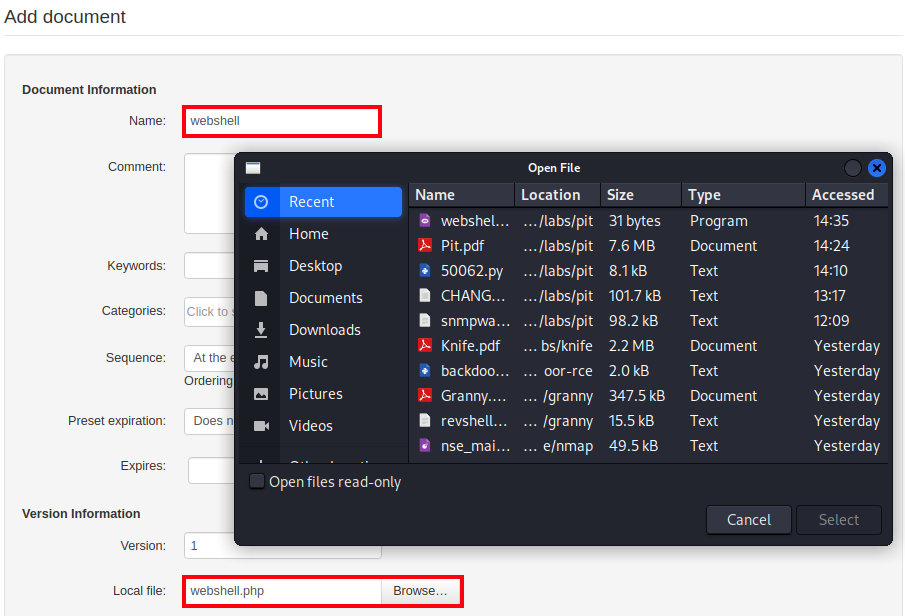This screenshot has width=905, height=616.
Task: Click the Downloads arrow icon
Action: click(261, 330)
